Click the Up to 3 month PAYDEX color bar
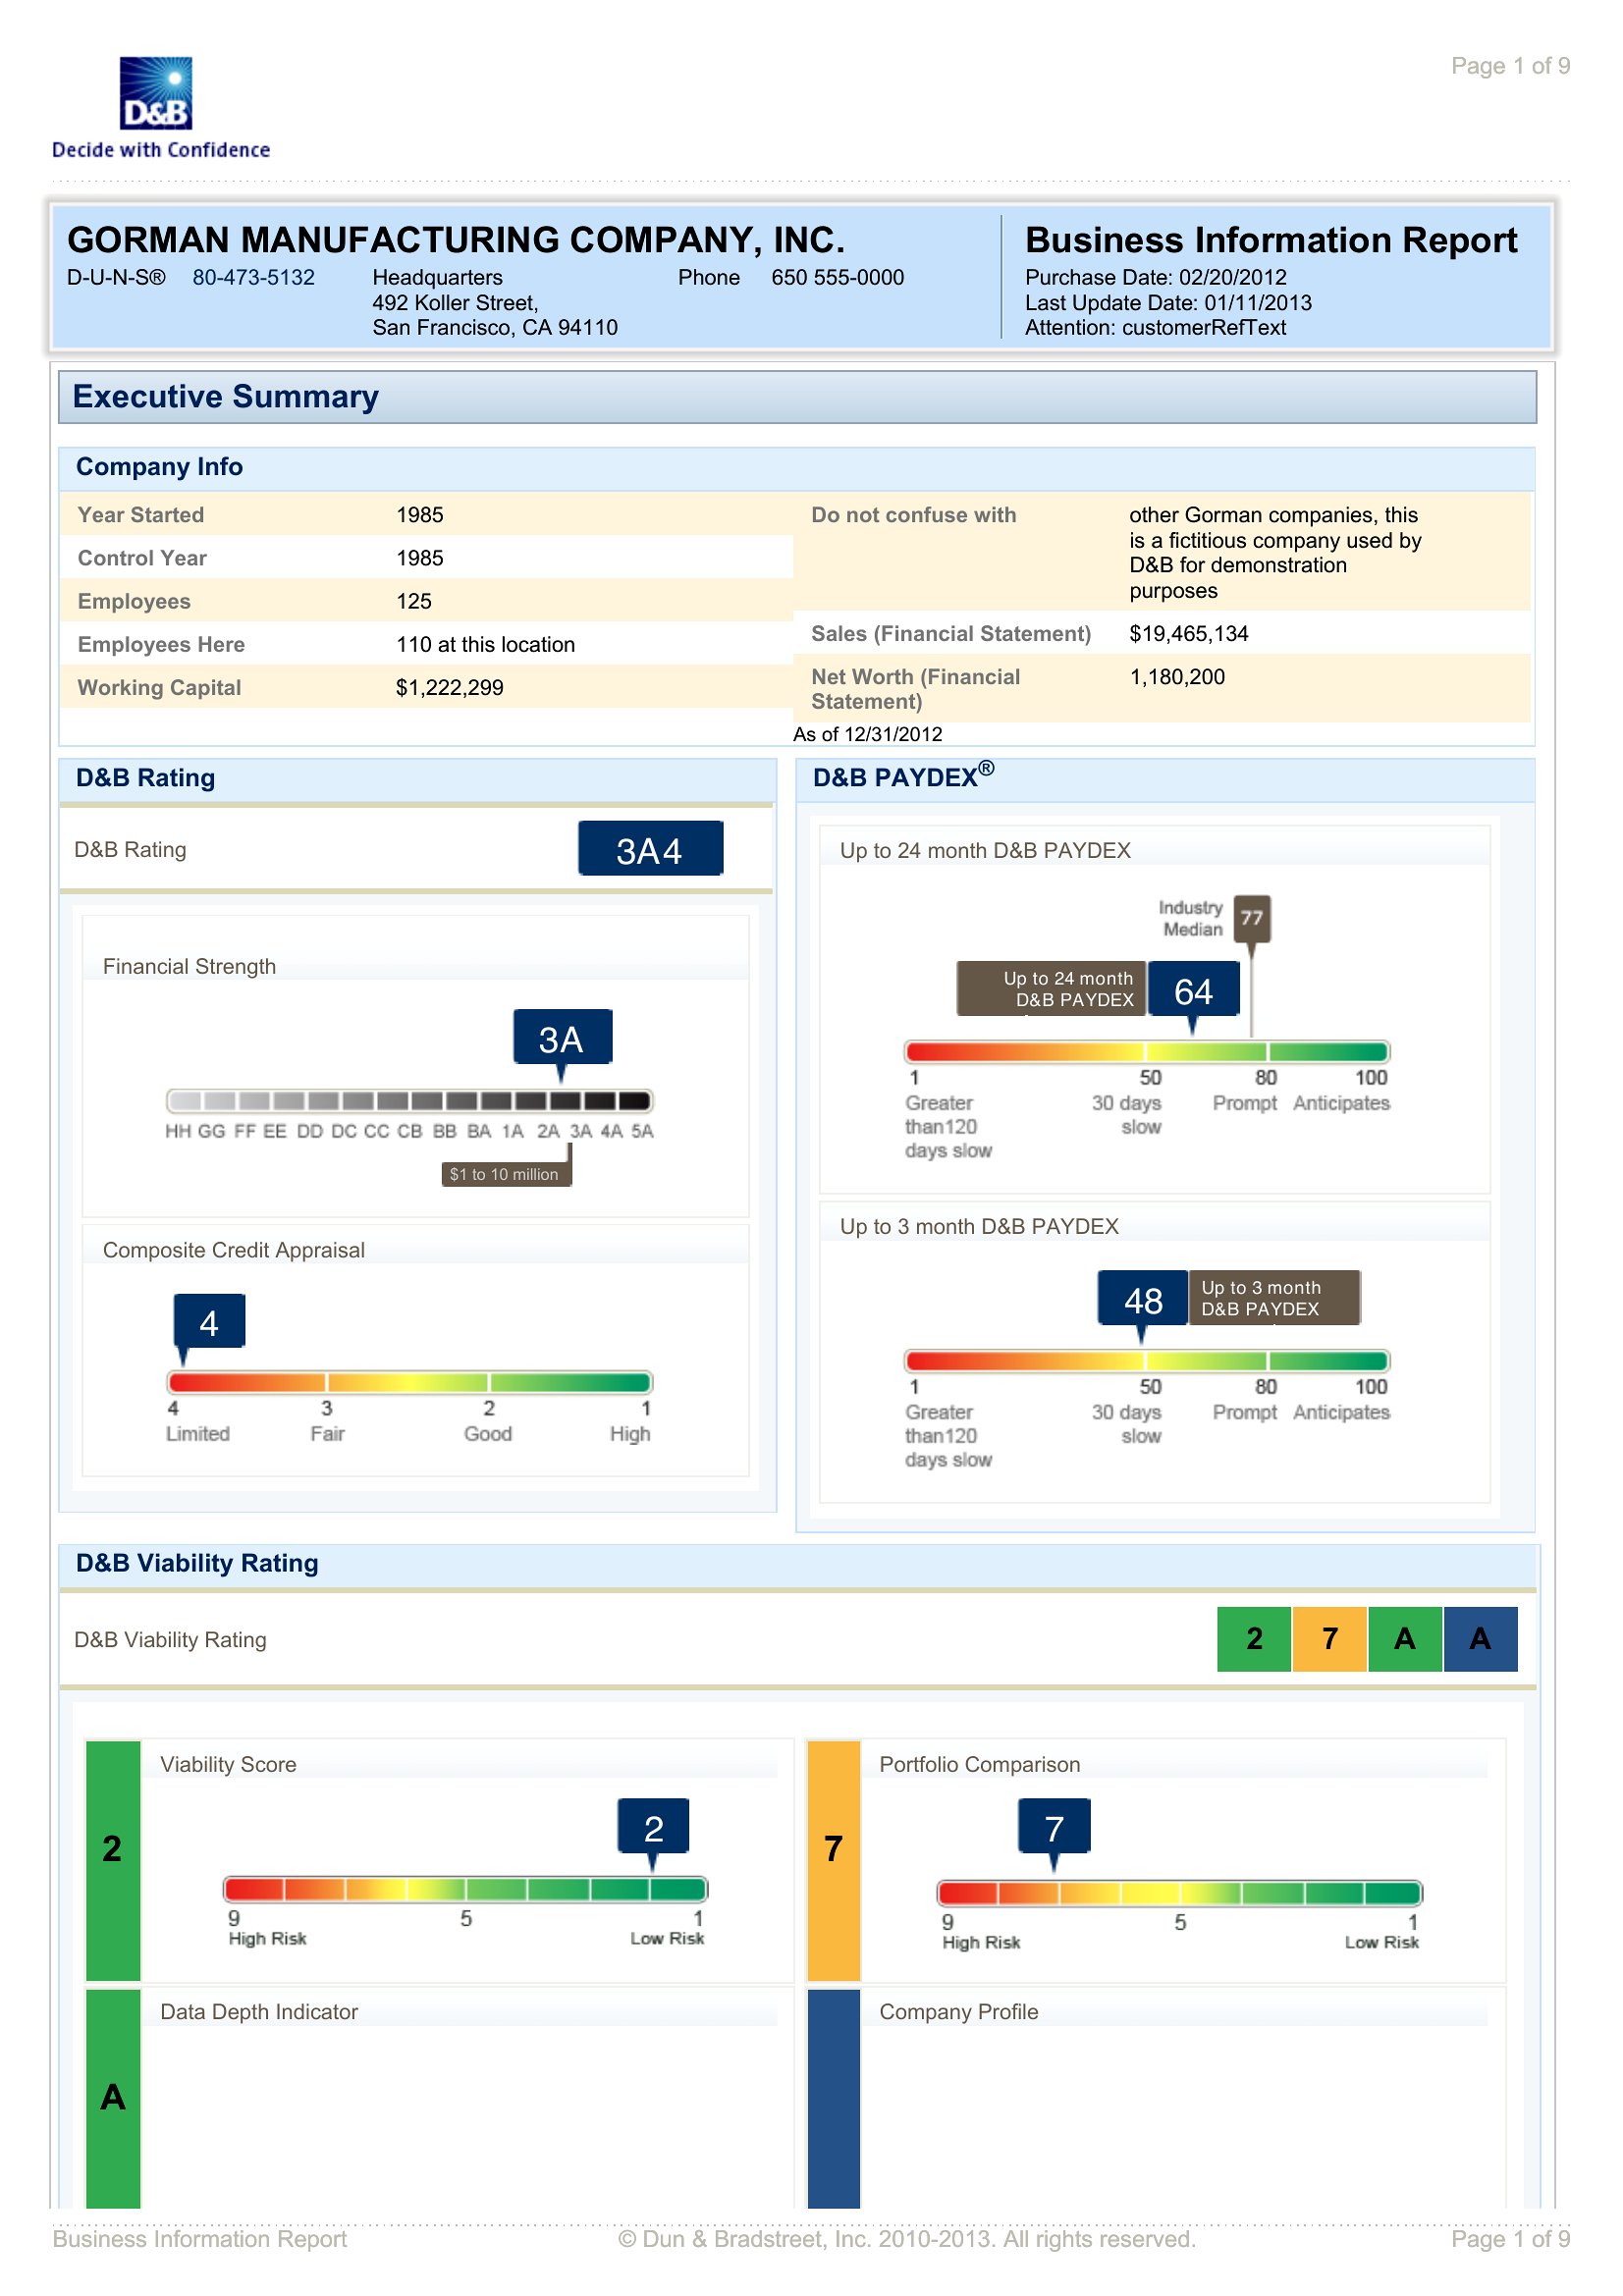Image resolution: width=1623 pixels, height=2296 pixels. click(x=1147, y=1361)
